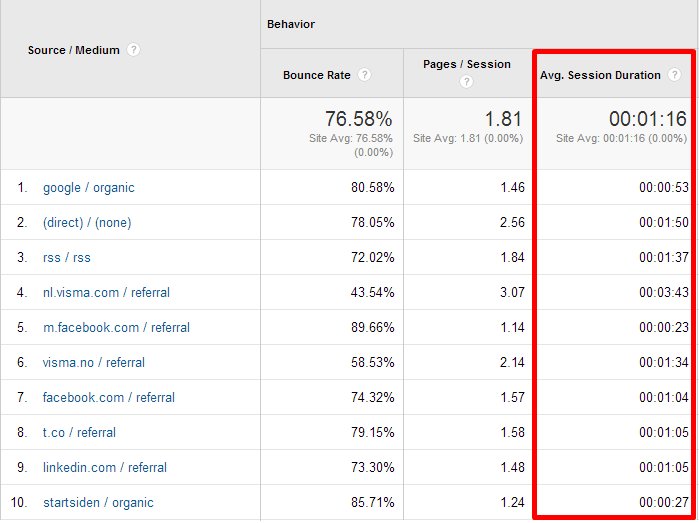Screen dimensions: 699x523
Task: Click bounce rate value 85.71%
Action: click(x=372, y=502)
